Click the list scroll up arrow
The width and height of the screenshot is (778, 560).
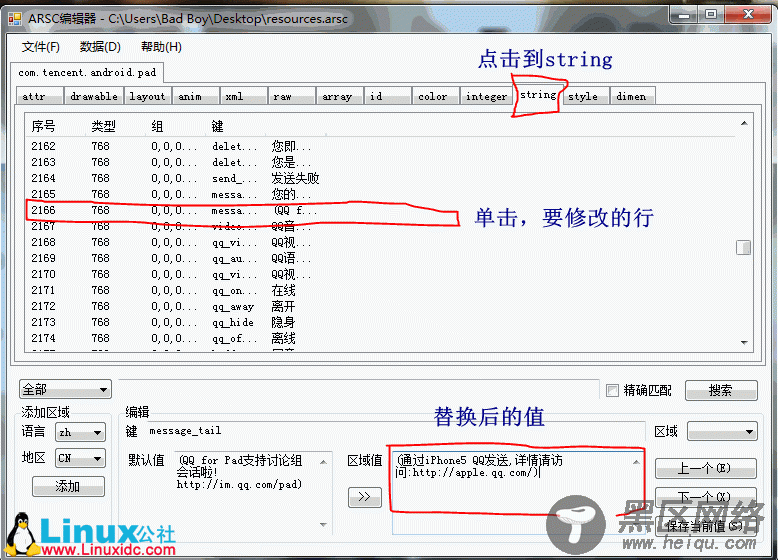[744, 123]
